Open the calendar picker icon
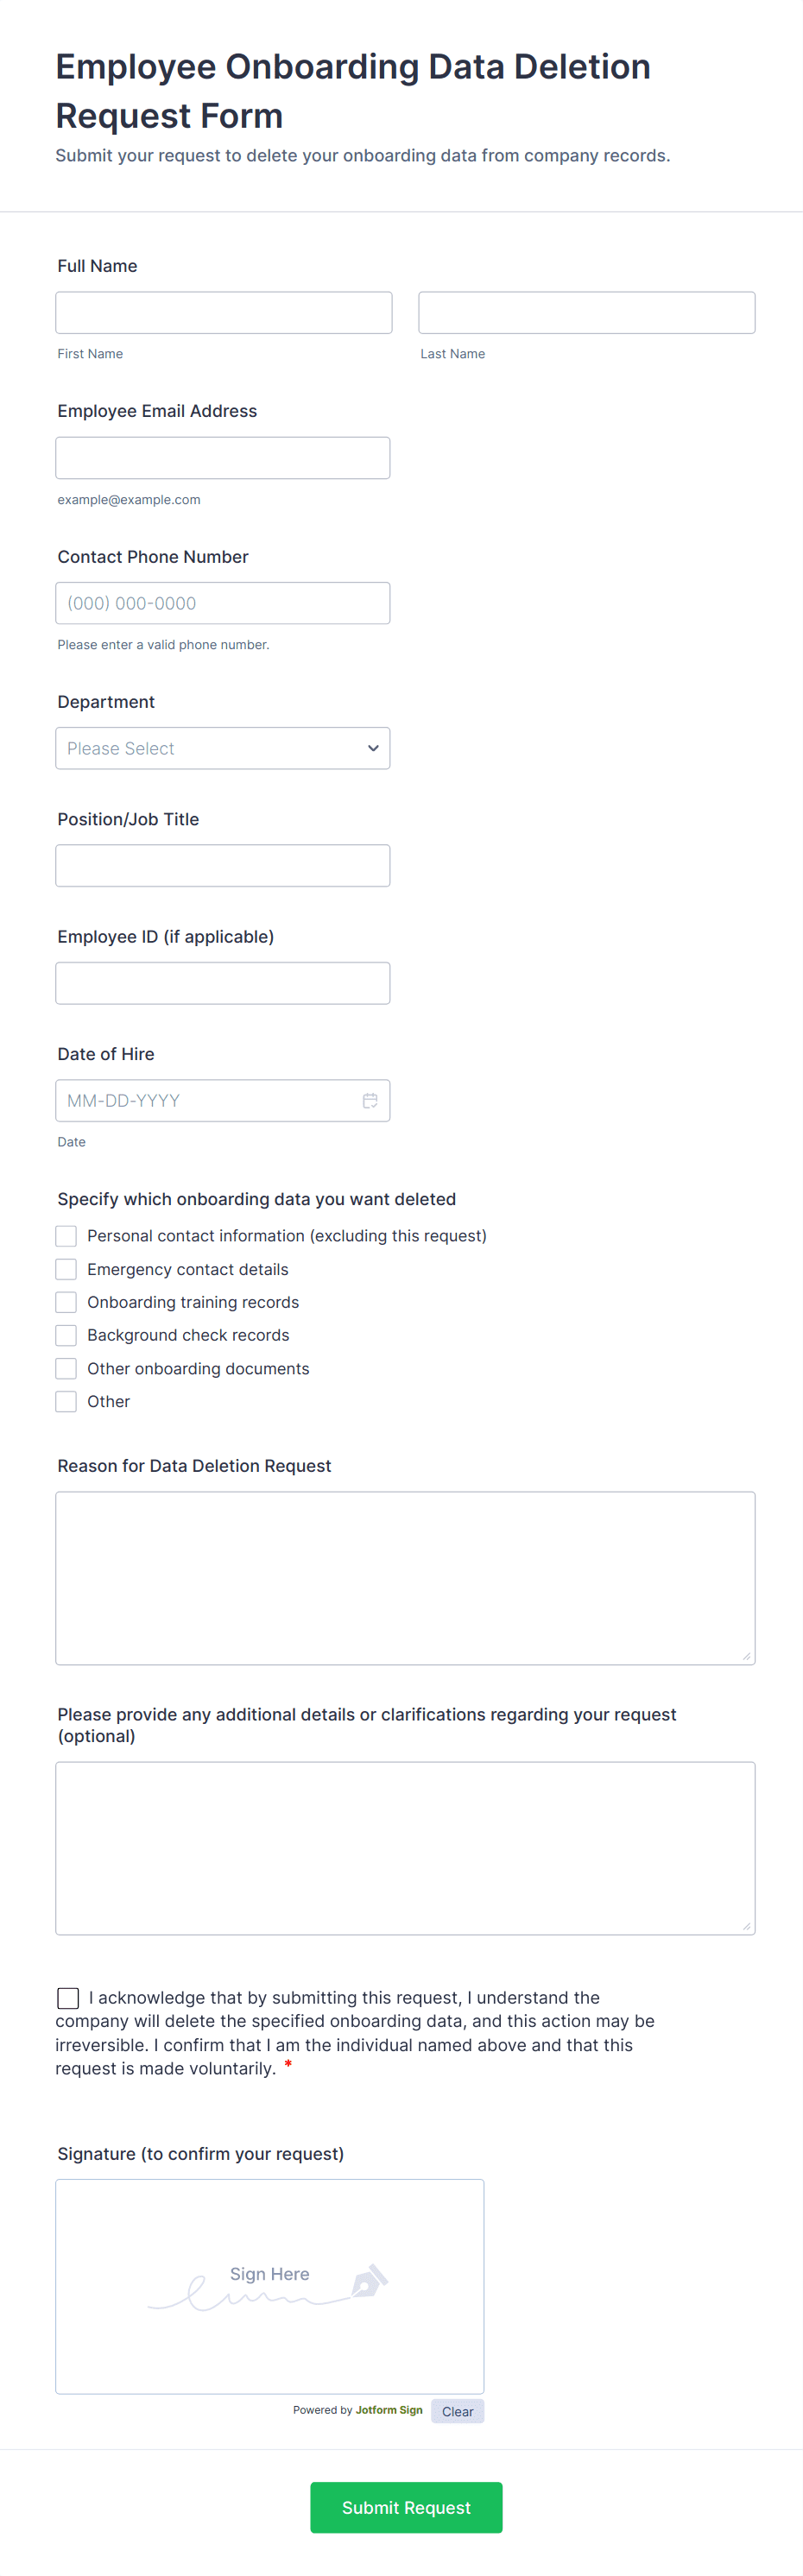Screen dimensions: 803x2576 click(x=369, y=1100)
